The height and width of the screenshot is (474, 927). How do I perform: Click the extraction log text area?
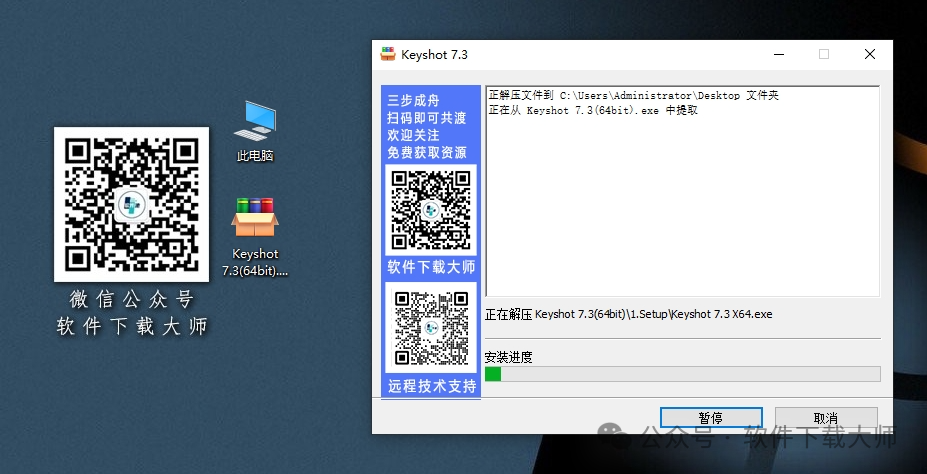pos(682,191)
